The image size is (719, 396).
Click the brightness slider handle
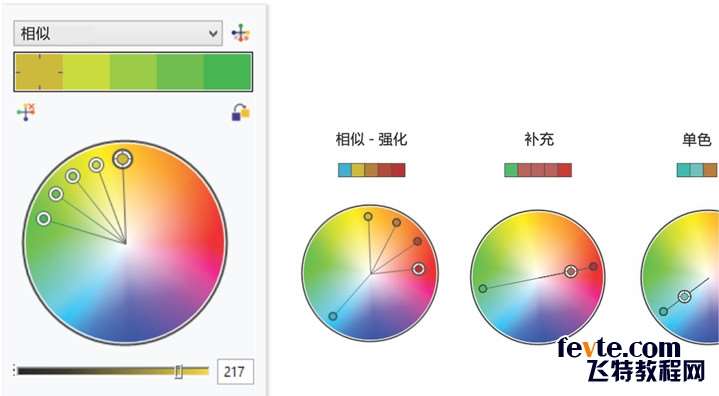[x=179, y=371]
